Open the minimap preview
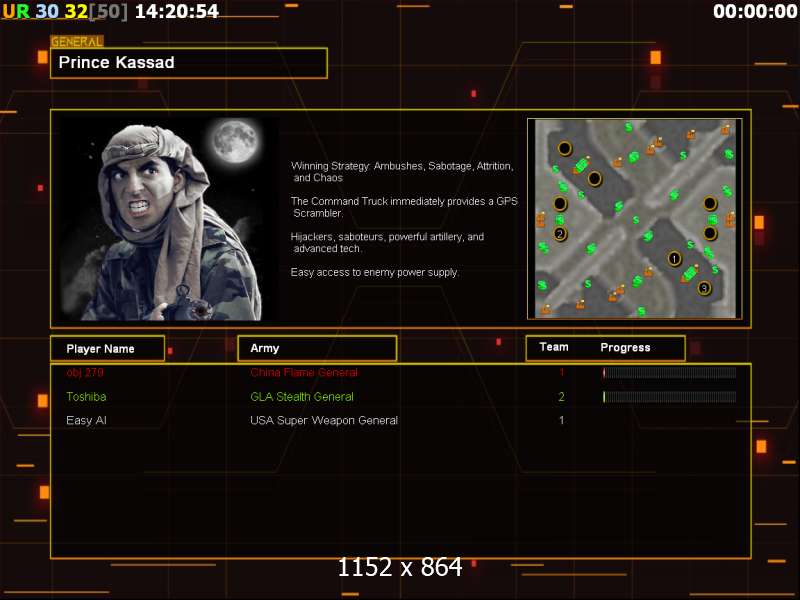Screen dimensions: 800x600 pyautogui.click(x=635, y=219)
